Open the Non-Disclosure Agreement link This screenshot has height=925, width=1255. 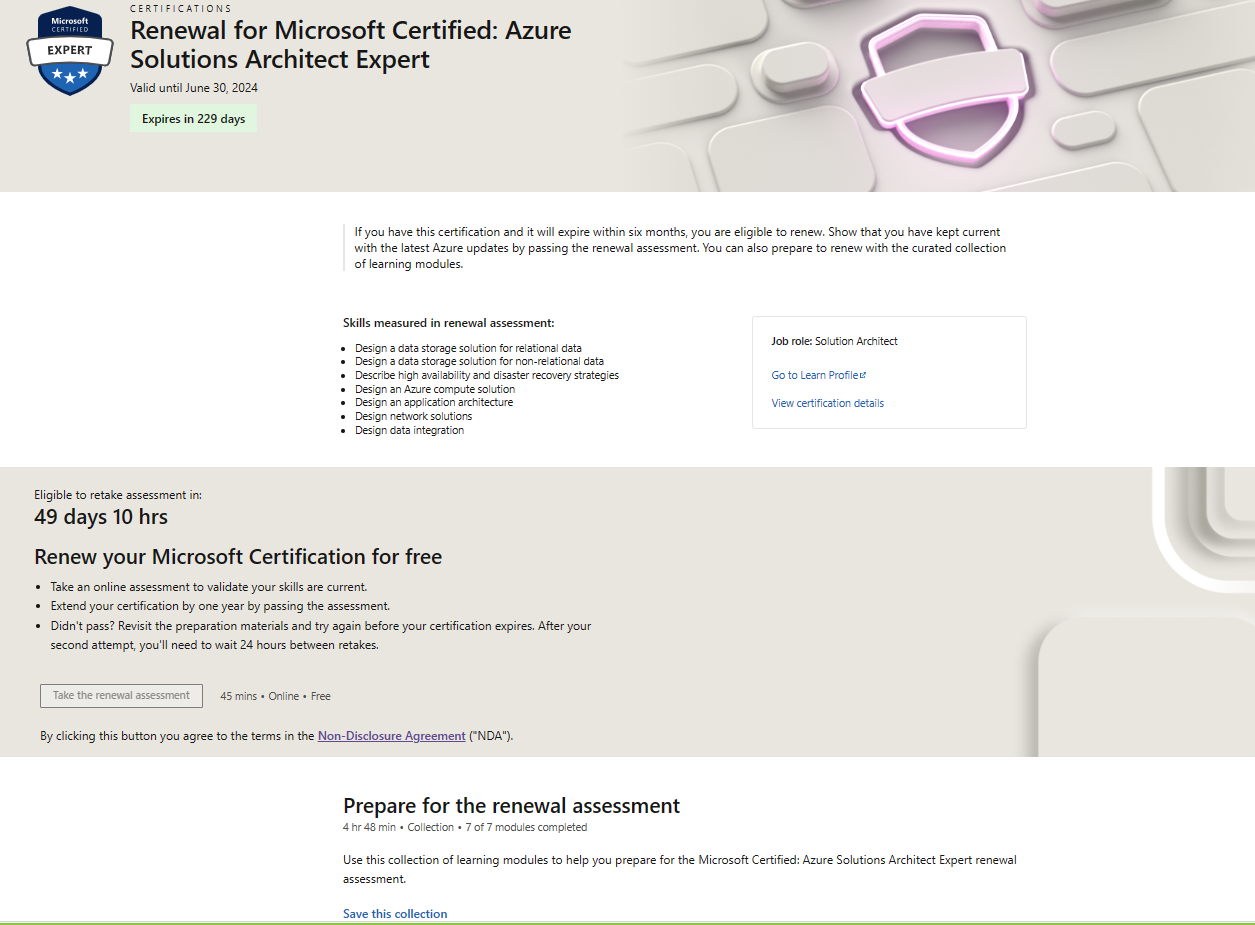pyautogui.click(x=392, y=736)
